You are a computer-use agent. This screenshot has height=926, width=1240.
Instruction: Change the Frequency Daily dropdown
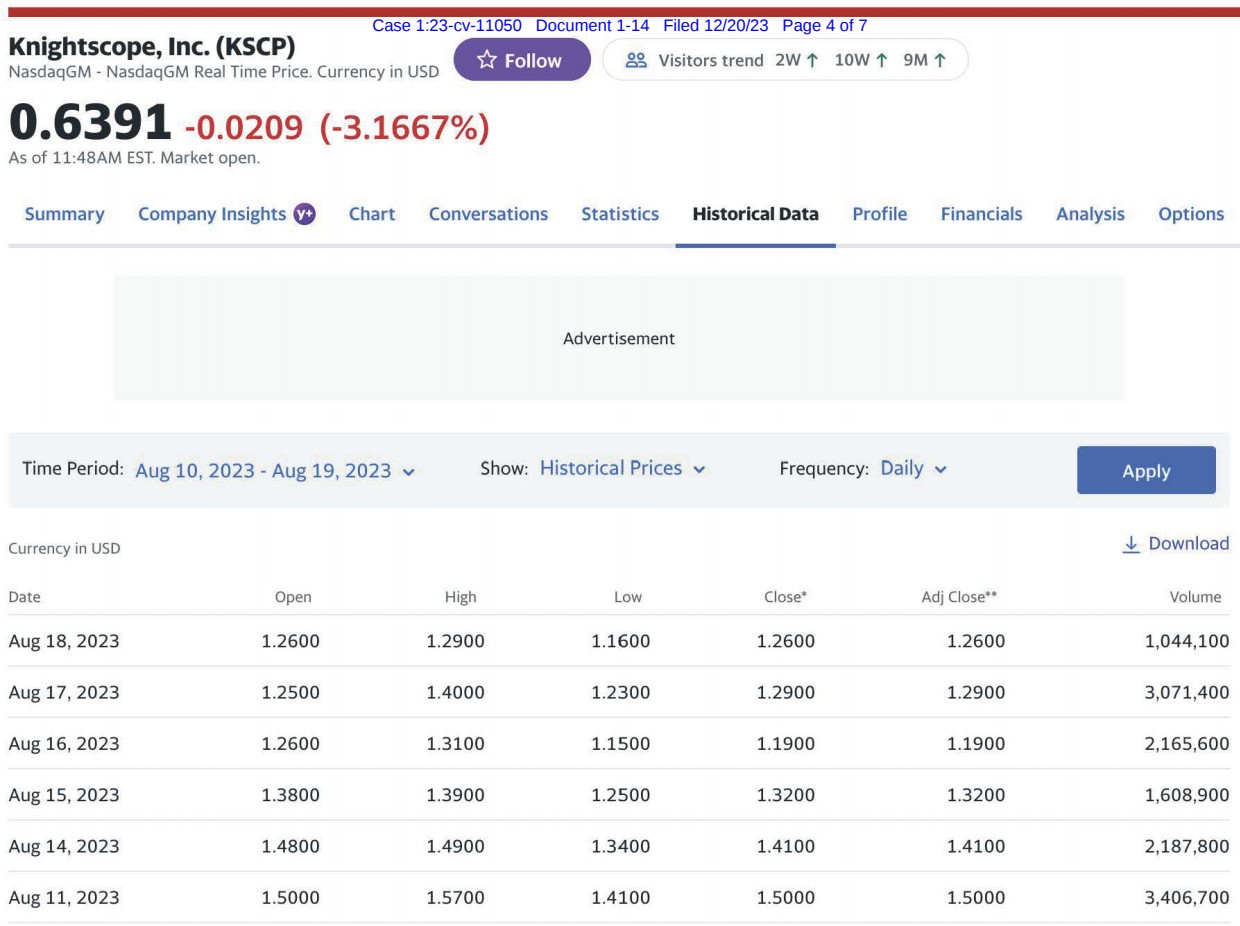[913, 469]
